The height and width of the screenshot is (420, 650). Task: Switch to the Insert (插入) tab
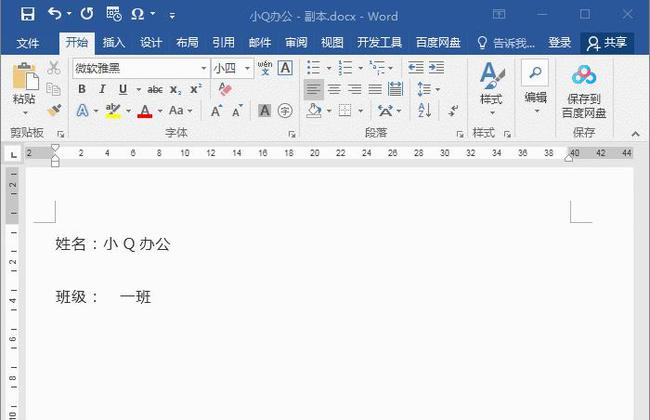click(114, 42)
